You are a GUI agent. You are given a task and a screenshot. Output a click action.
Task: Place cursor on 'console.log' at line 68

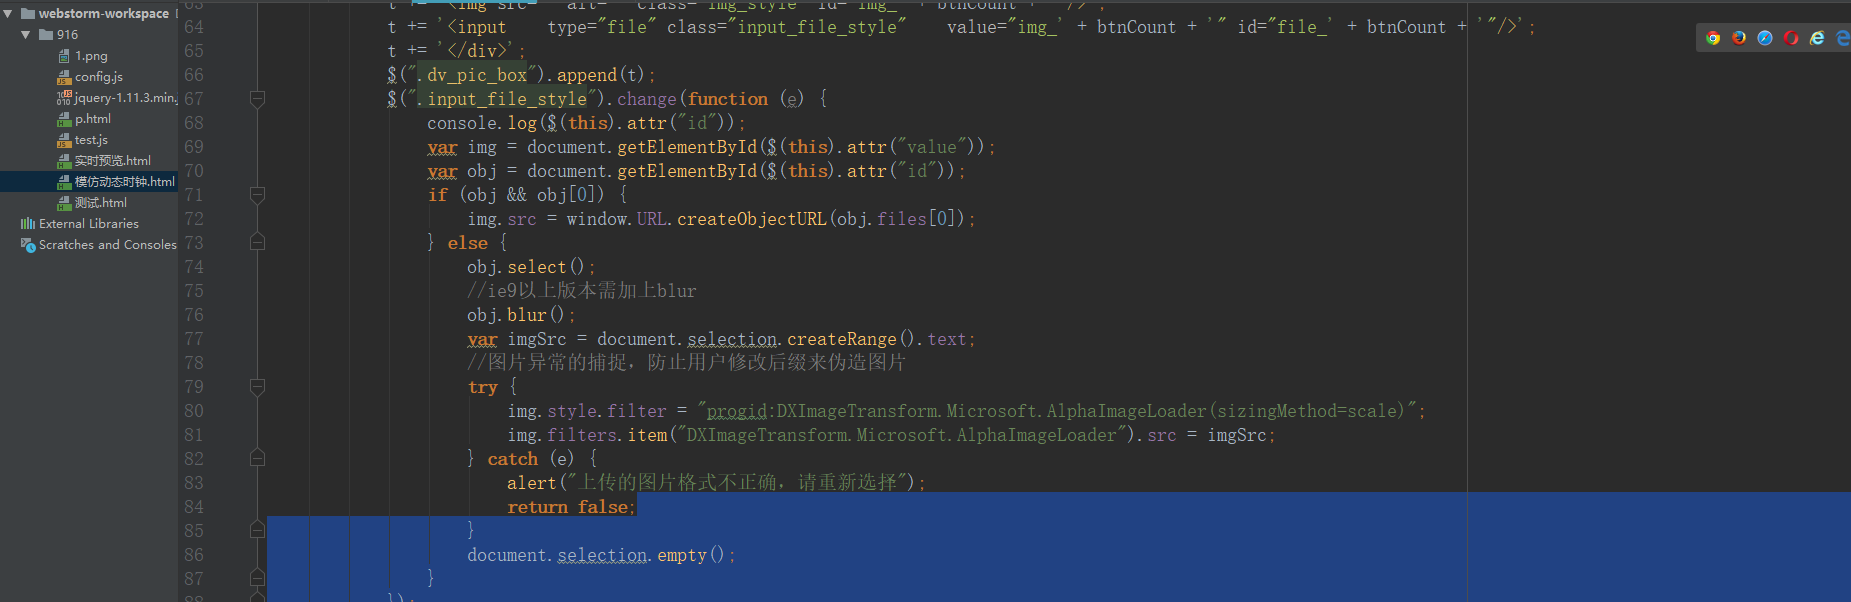[x=482, y=123]
